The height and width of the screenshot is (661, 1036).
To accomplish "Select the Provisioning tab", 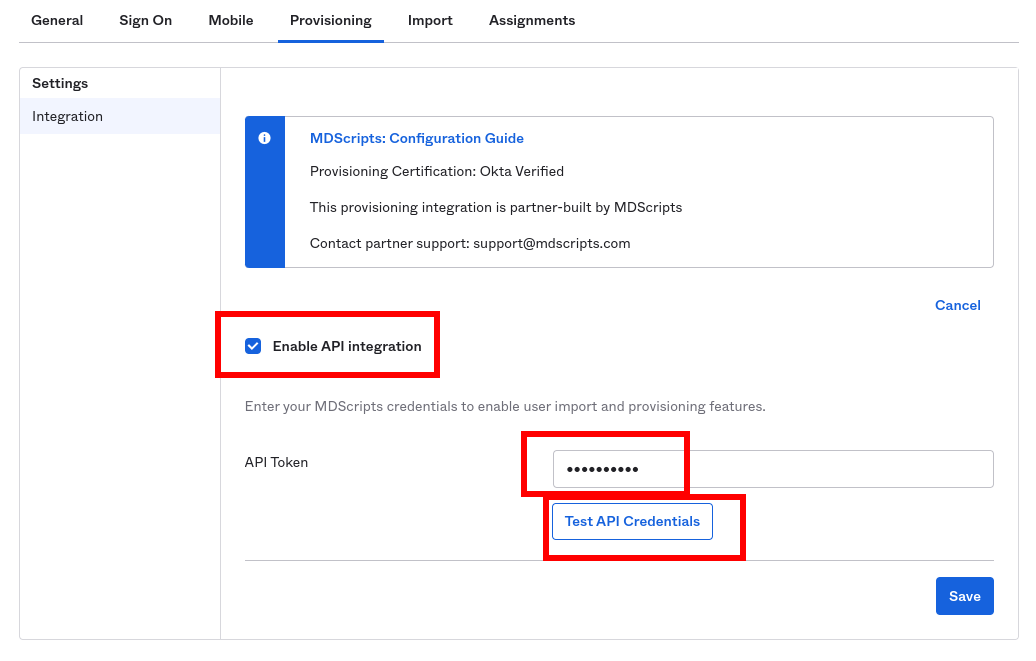I will click(x=330, y=20).
